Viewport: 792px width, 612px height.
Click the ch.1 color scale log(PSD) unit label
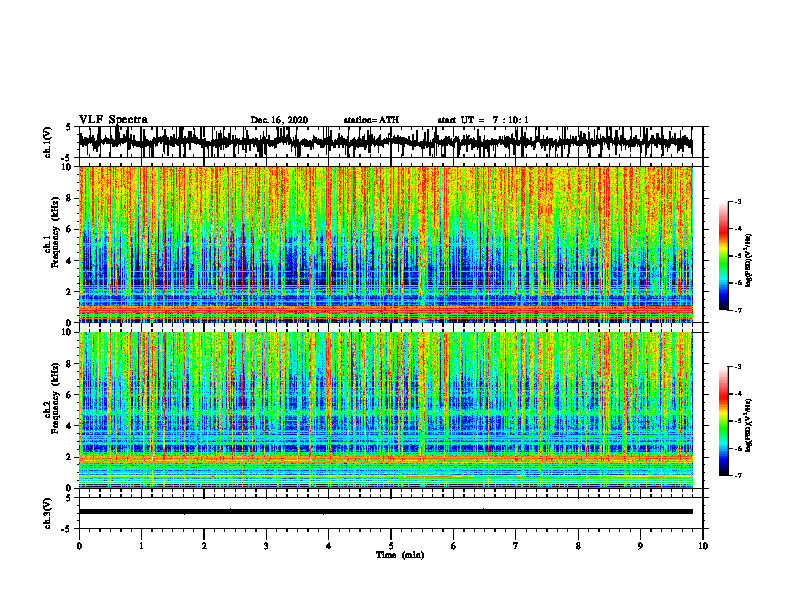point(749,261)
